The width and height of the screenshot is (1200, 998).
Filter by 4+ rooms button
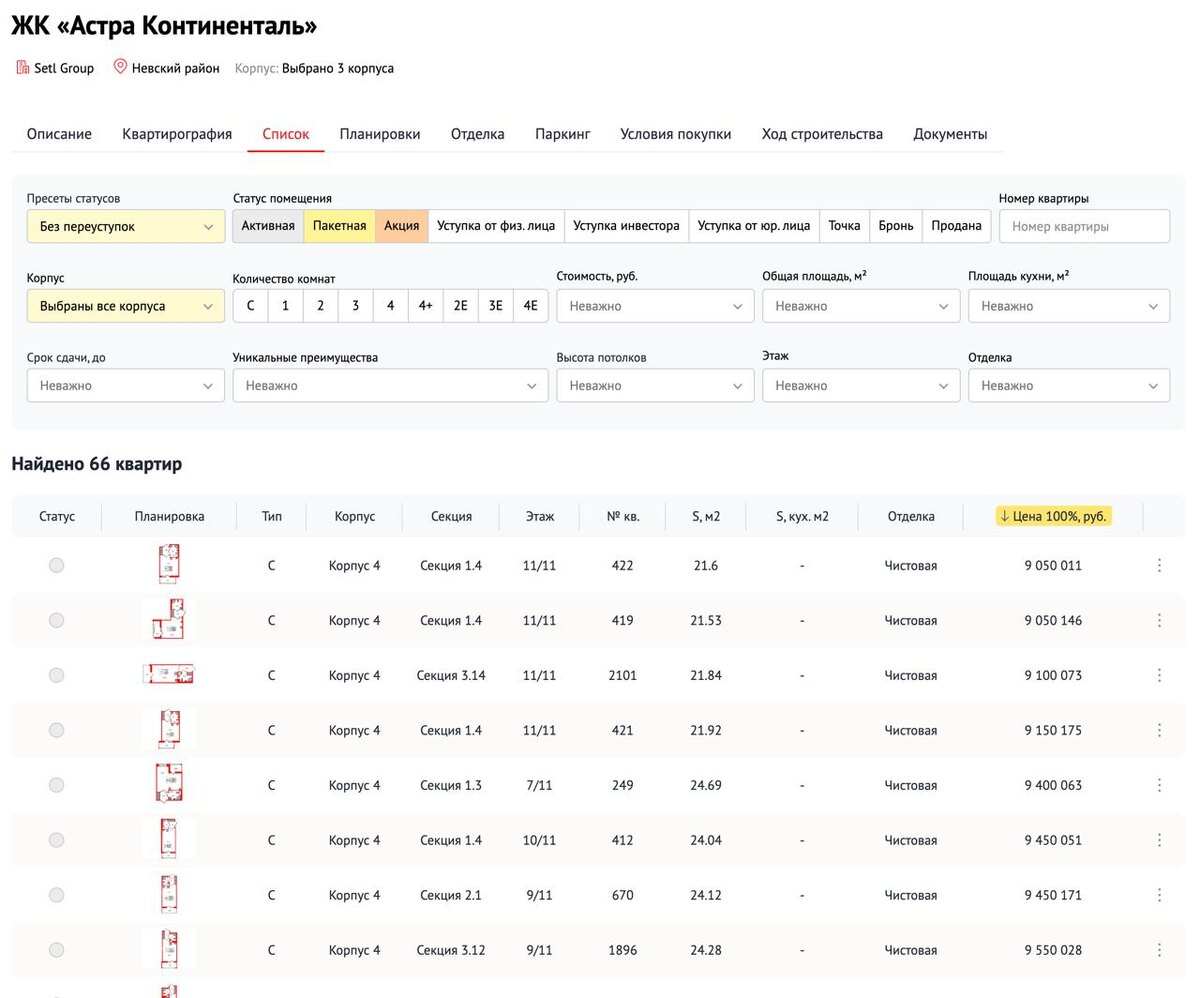click(425, 306)
